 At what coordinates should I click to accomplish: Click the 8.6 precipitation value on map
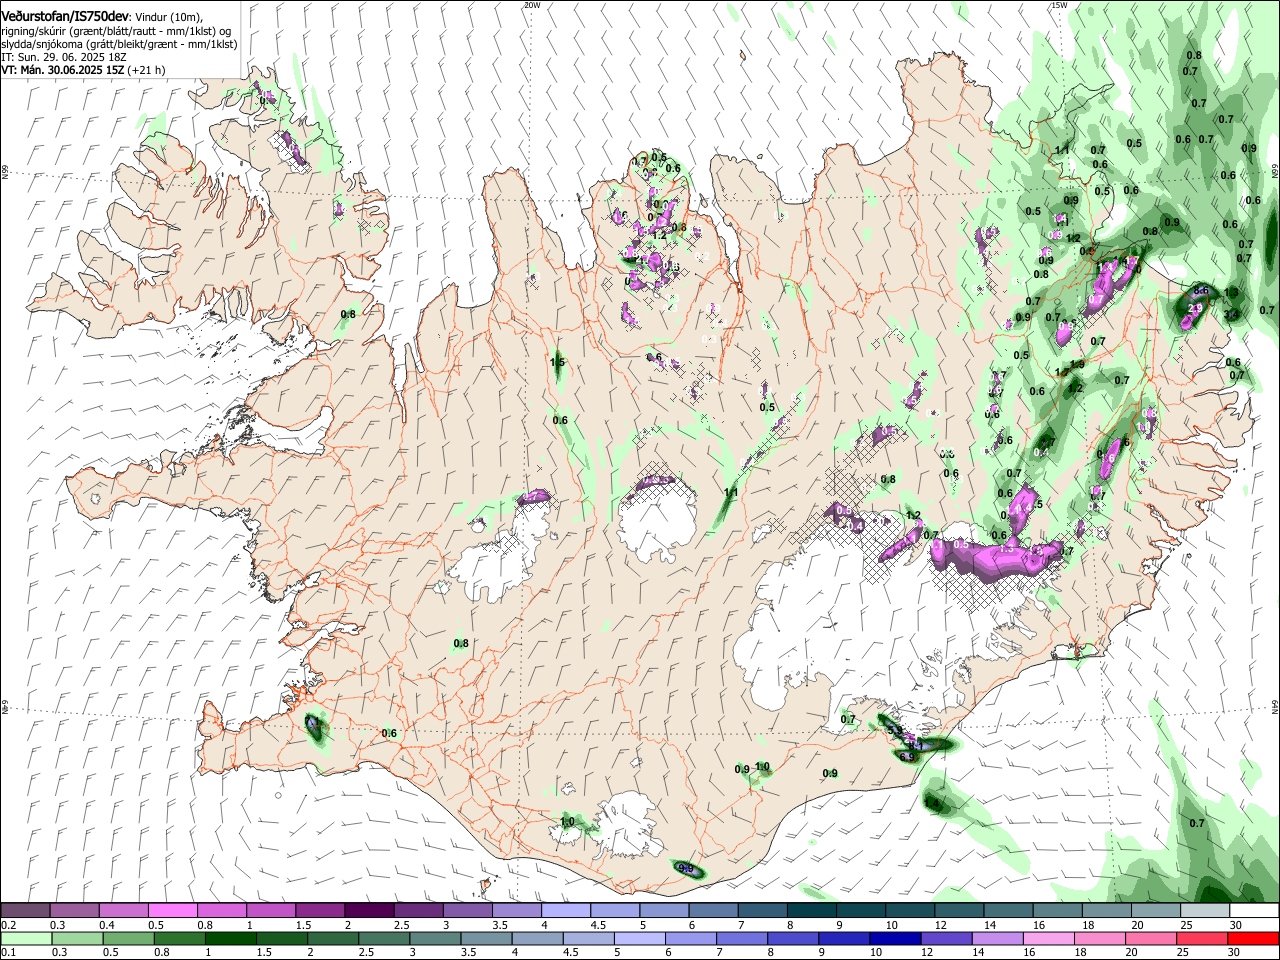(1200, 291)
